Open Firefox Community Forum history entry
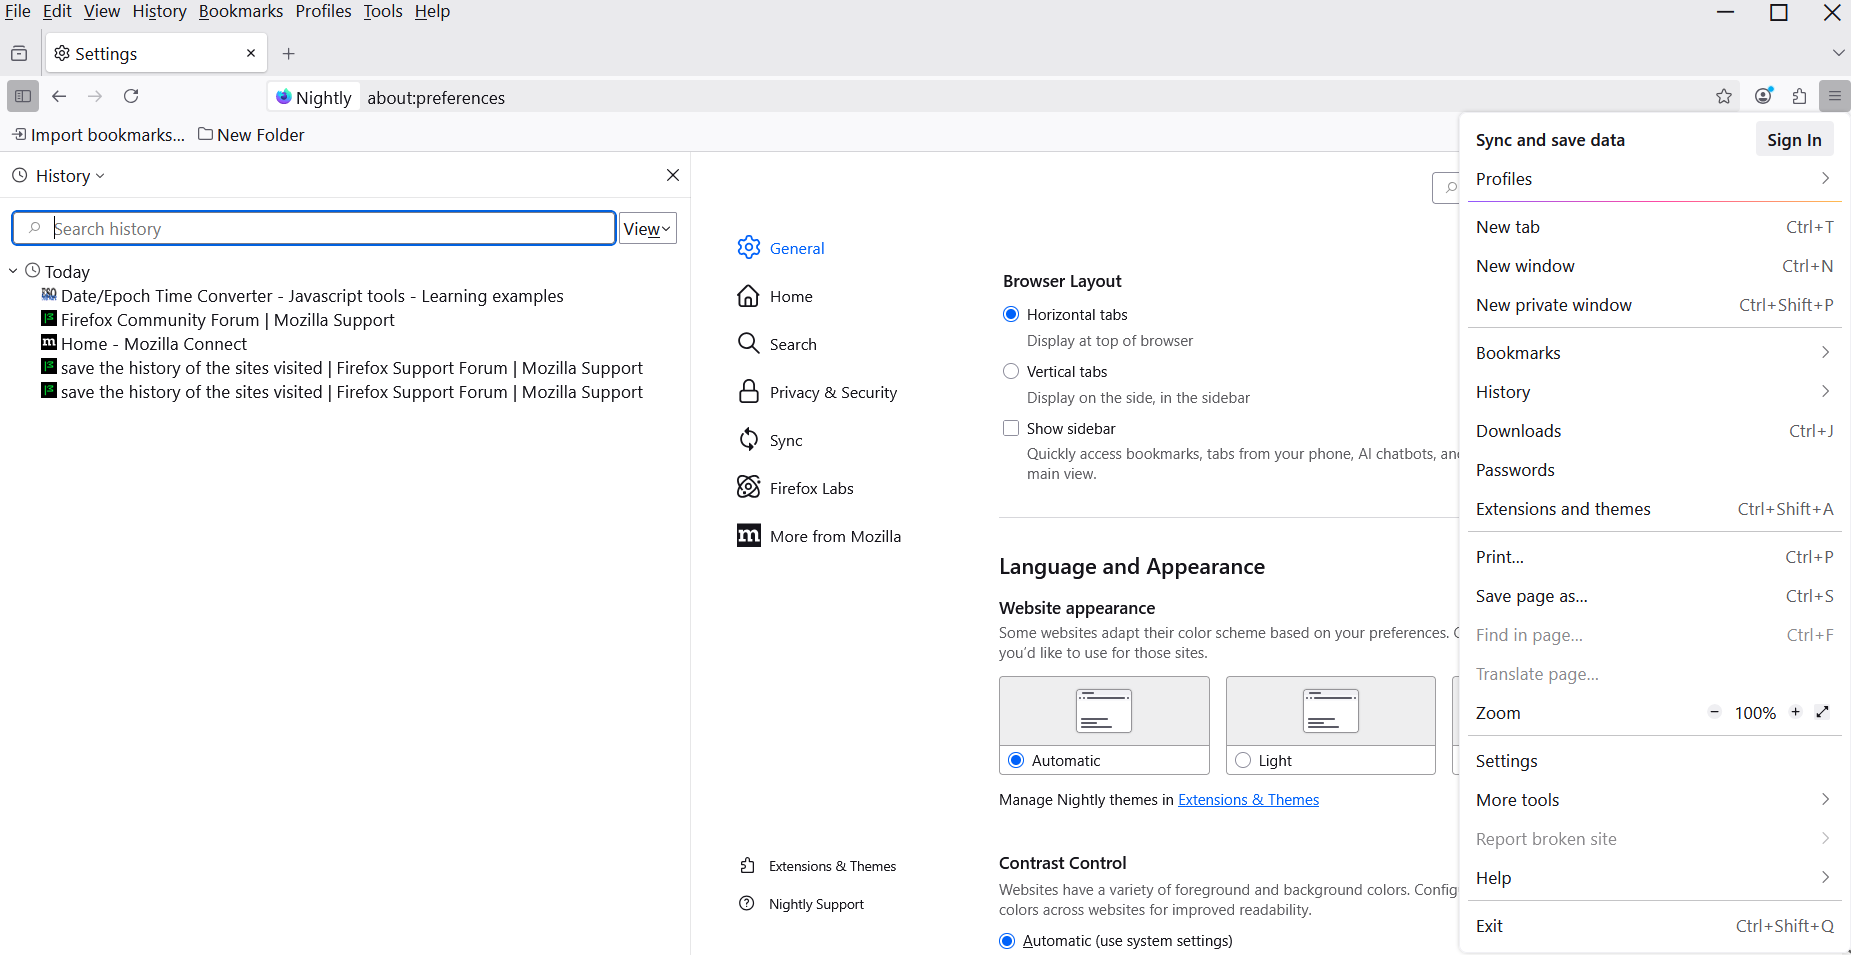Viewport: 1851px width, 955px height. tap(217, 320)
